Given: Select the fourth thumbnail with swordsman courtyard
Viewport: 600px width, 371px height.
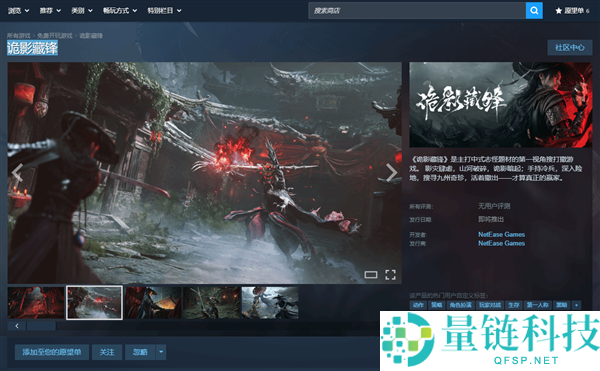Looking at the screenshot, I should click(212, 303).
